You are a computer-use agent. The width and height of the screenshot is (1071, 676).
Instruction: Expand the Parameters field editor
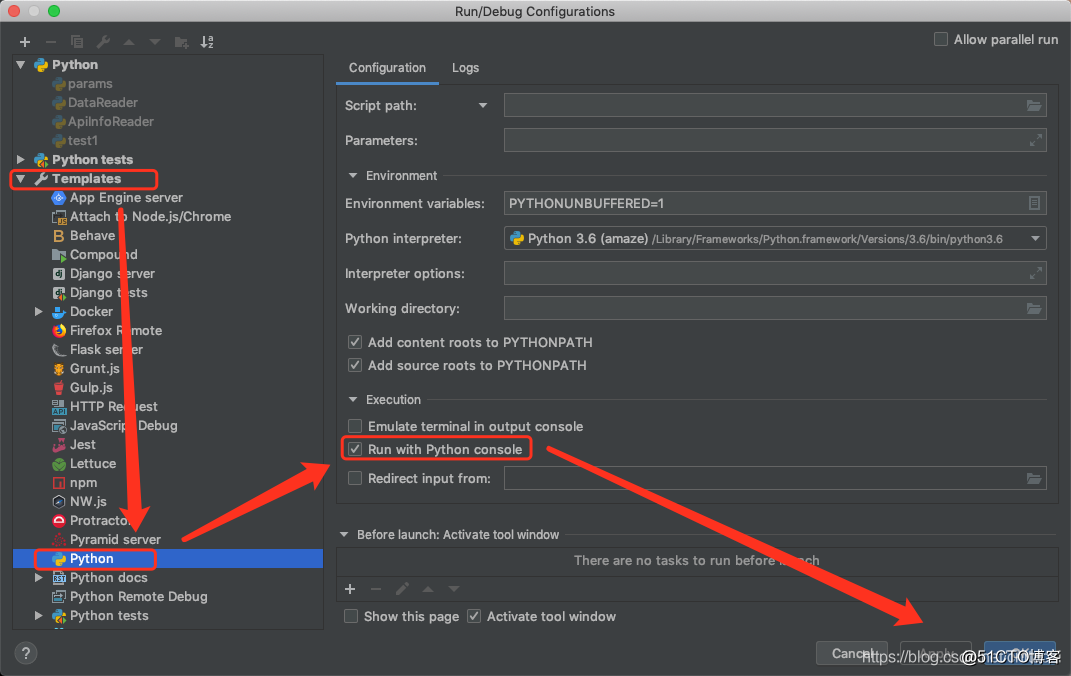coord(1035,141)
